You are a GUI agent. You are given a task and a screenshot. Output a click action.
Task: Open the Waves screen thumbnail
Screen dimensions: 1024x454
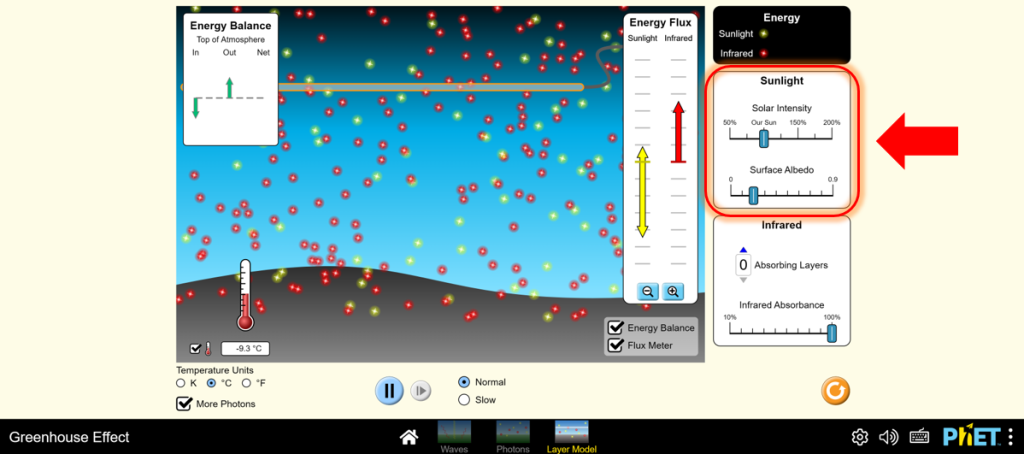(454, 437)
